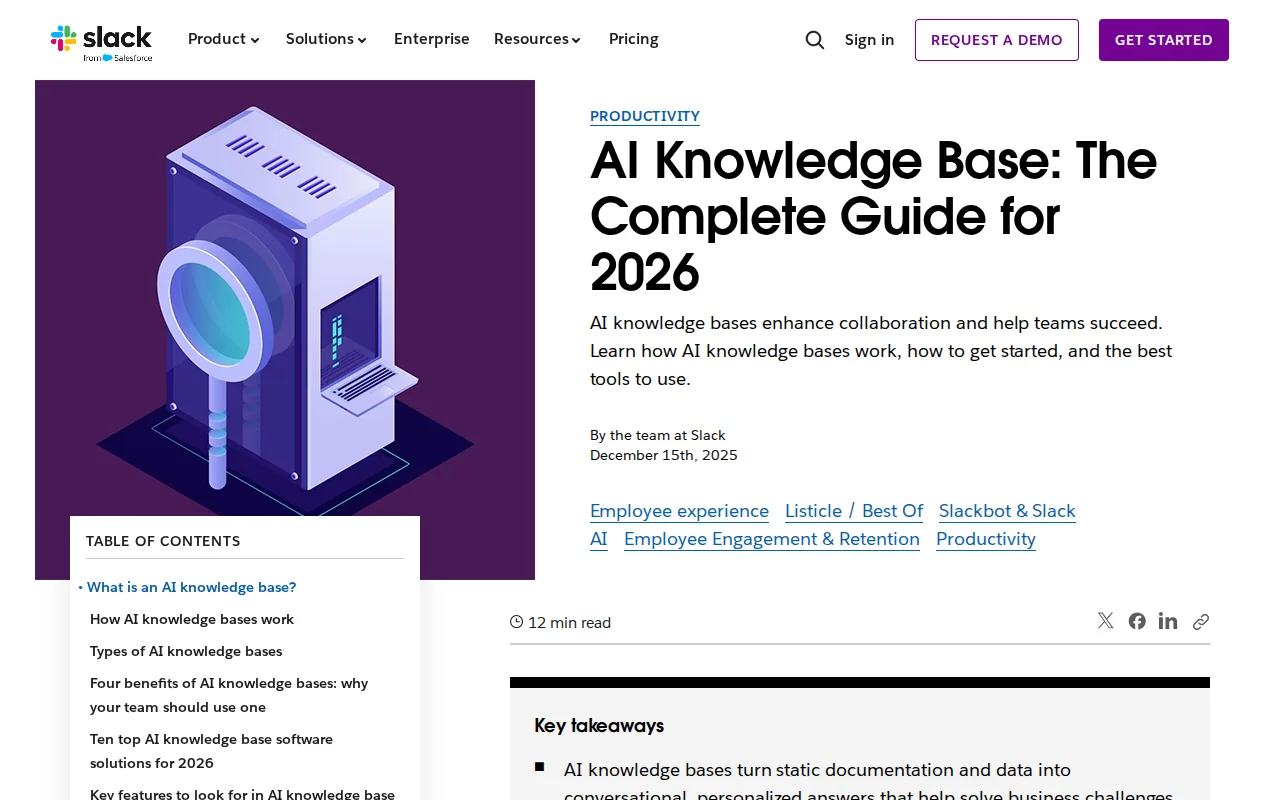
Task: Jump to Ten top AI knowledge base software
Action: tap(211, 751)
